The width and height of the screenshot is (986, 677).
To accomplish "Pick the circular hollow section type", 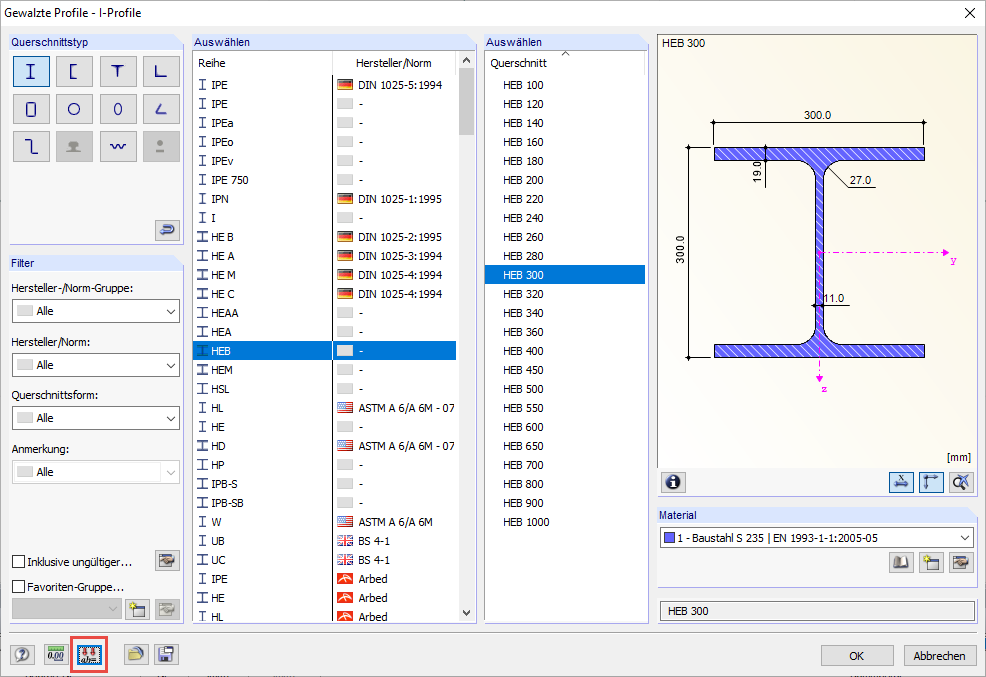I will point(74,109).
